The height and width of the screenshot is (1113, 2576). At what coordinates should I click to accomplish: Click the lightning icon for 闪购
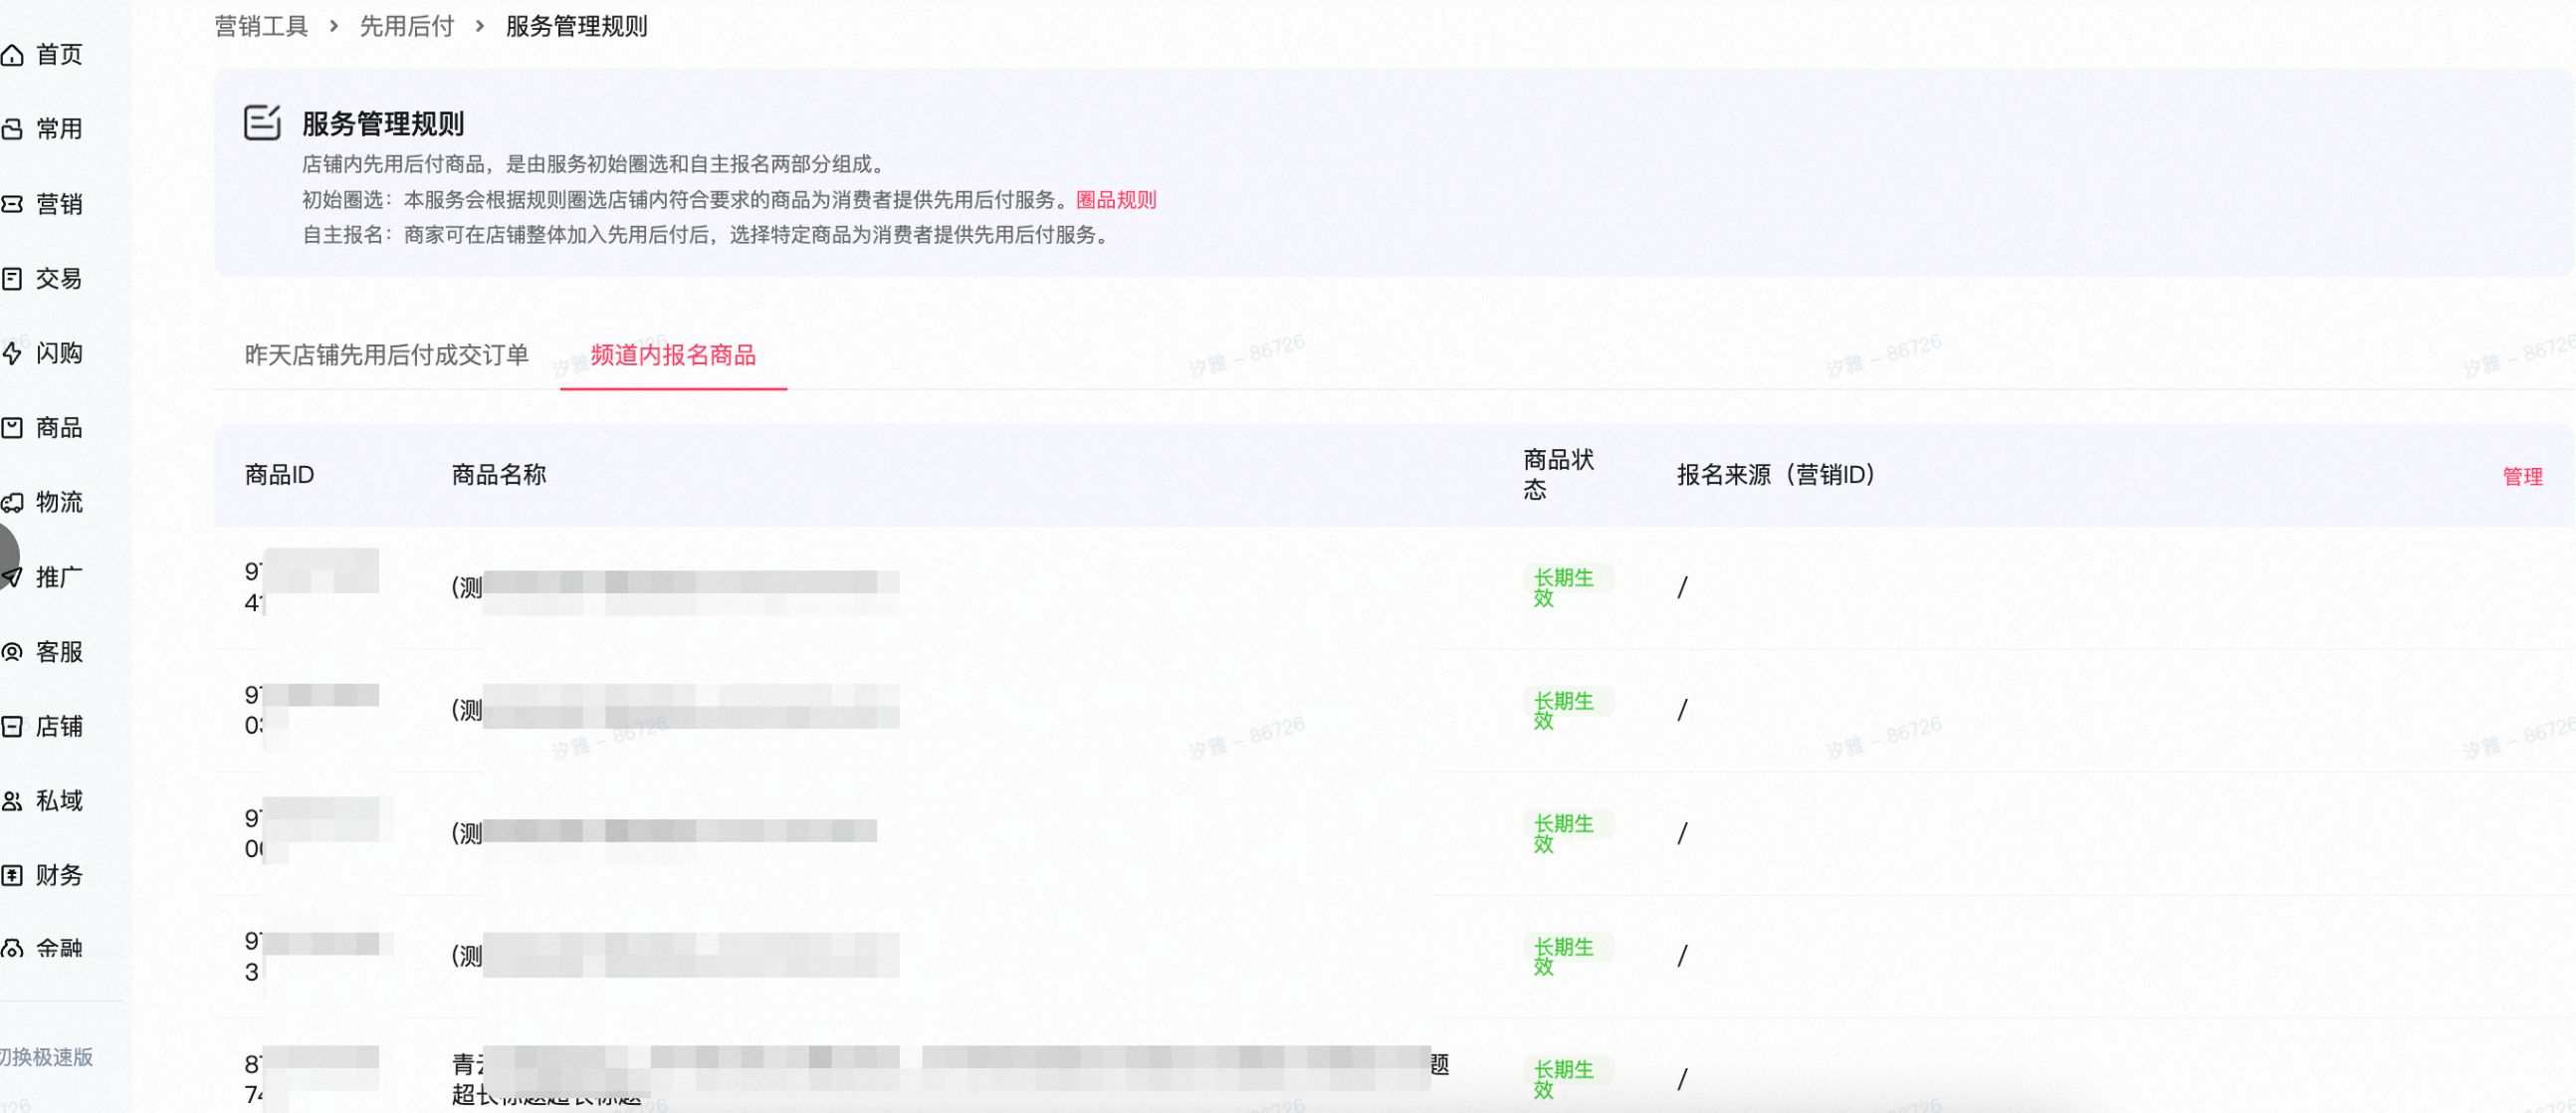(12, 353)
